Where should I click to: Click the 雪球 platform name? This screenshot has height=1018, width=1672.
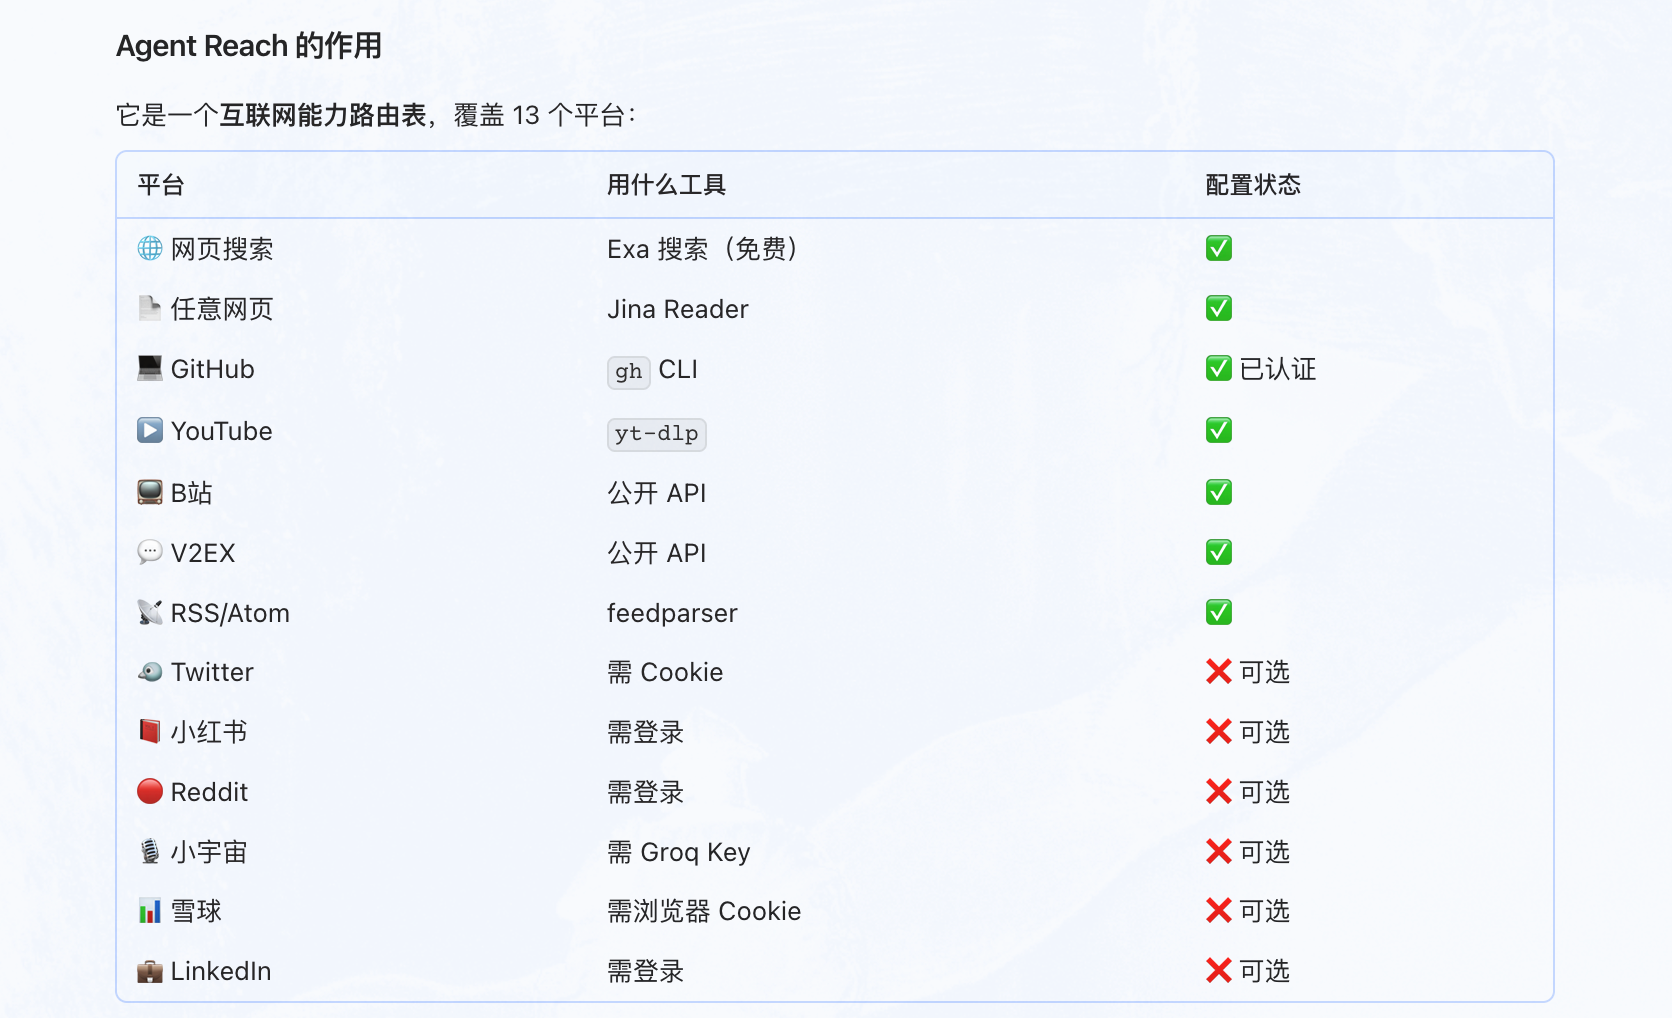tap(196, 911)
